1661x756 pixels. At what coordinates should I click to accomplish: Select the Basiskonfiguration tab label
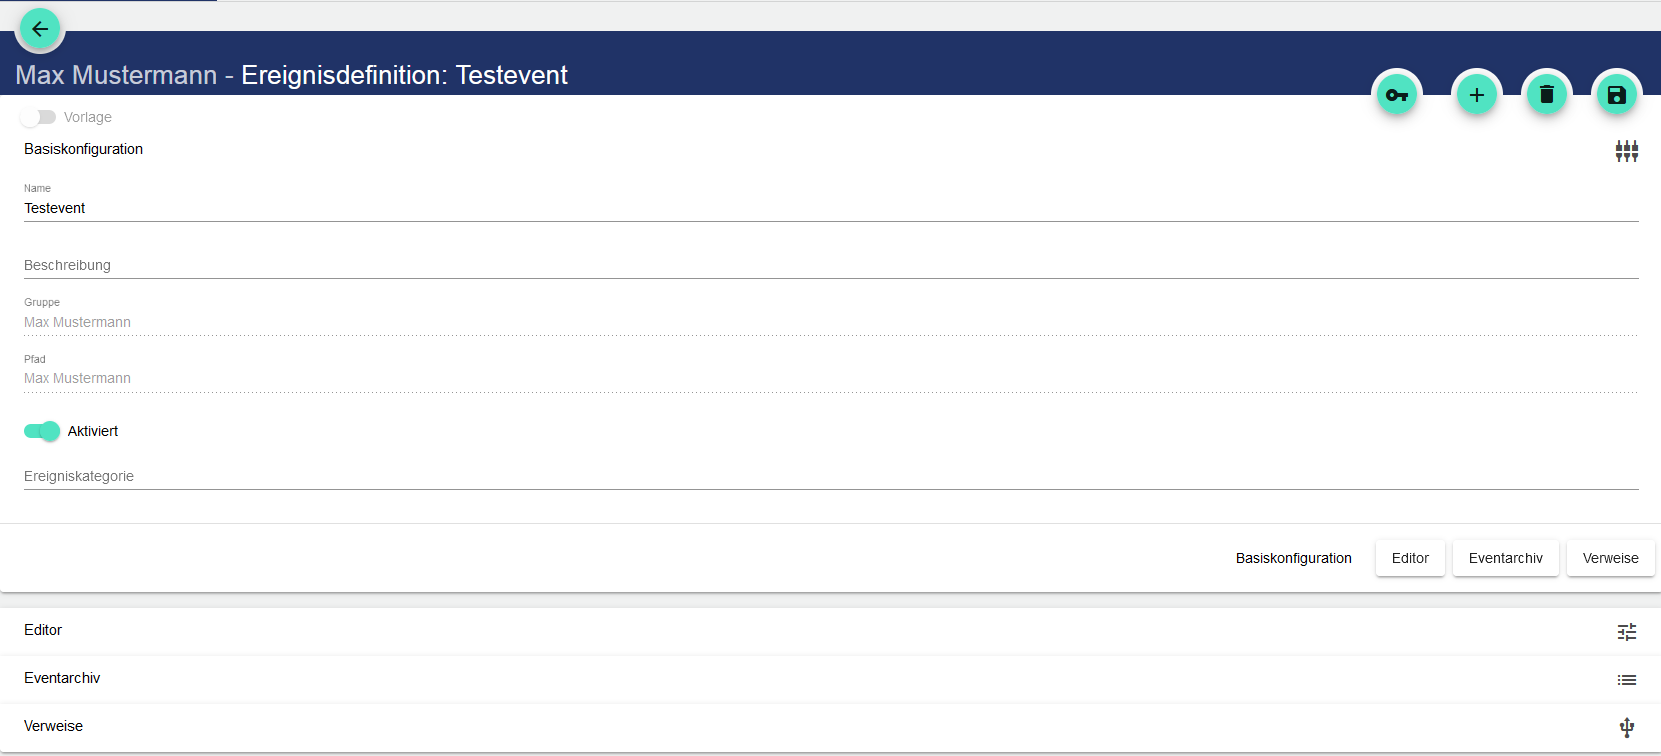[1293, 558]
